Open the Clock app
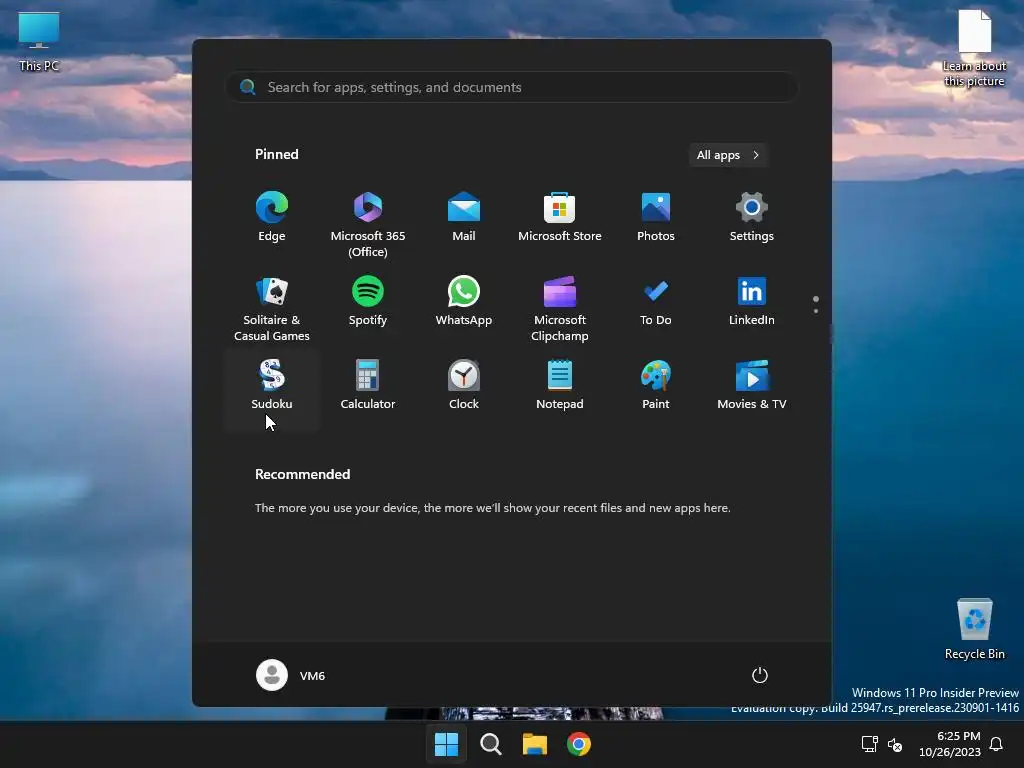This screenshot has width=1024, height=768. click(464, 386)
